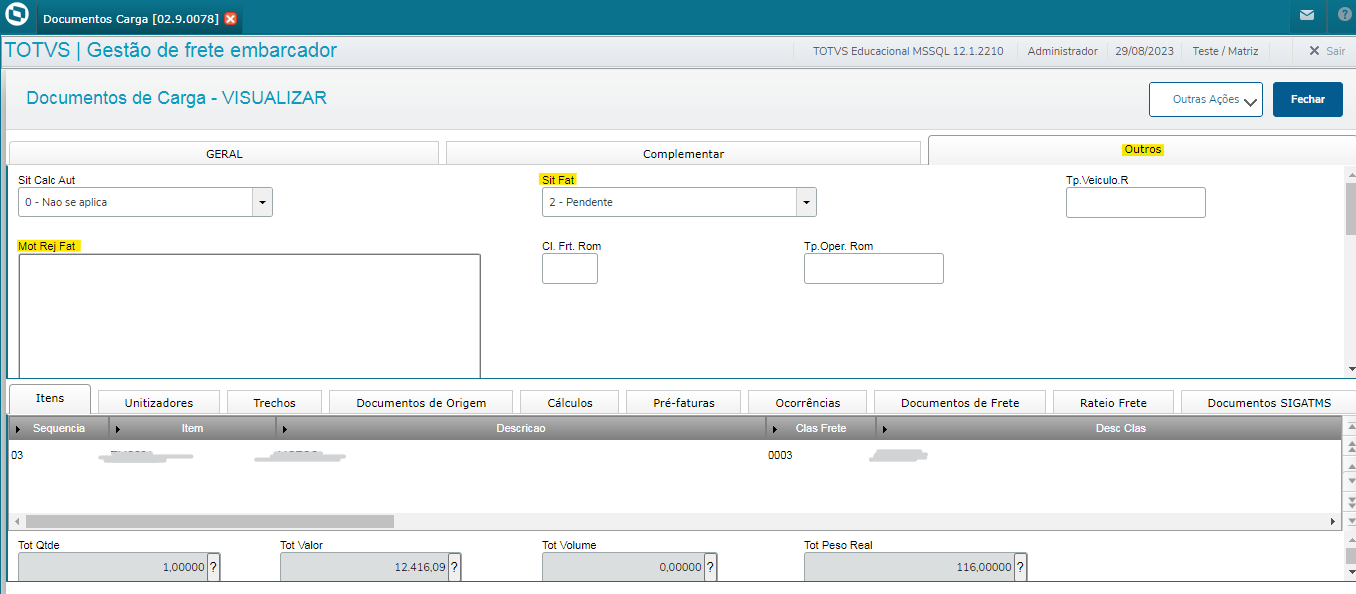Click the Tot Valor field showing 12.416,09
Screen dimensions: 1356x594
point(364,567)
